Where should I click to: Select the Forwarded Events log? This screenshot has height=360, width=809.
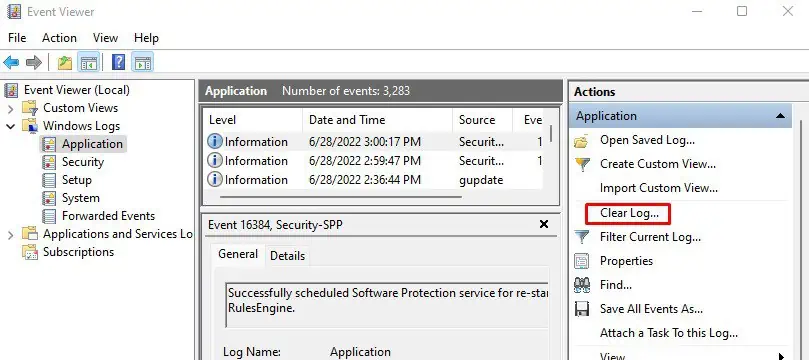click(108, 216)
